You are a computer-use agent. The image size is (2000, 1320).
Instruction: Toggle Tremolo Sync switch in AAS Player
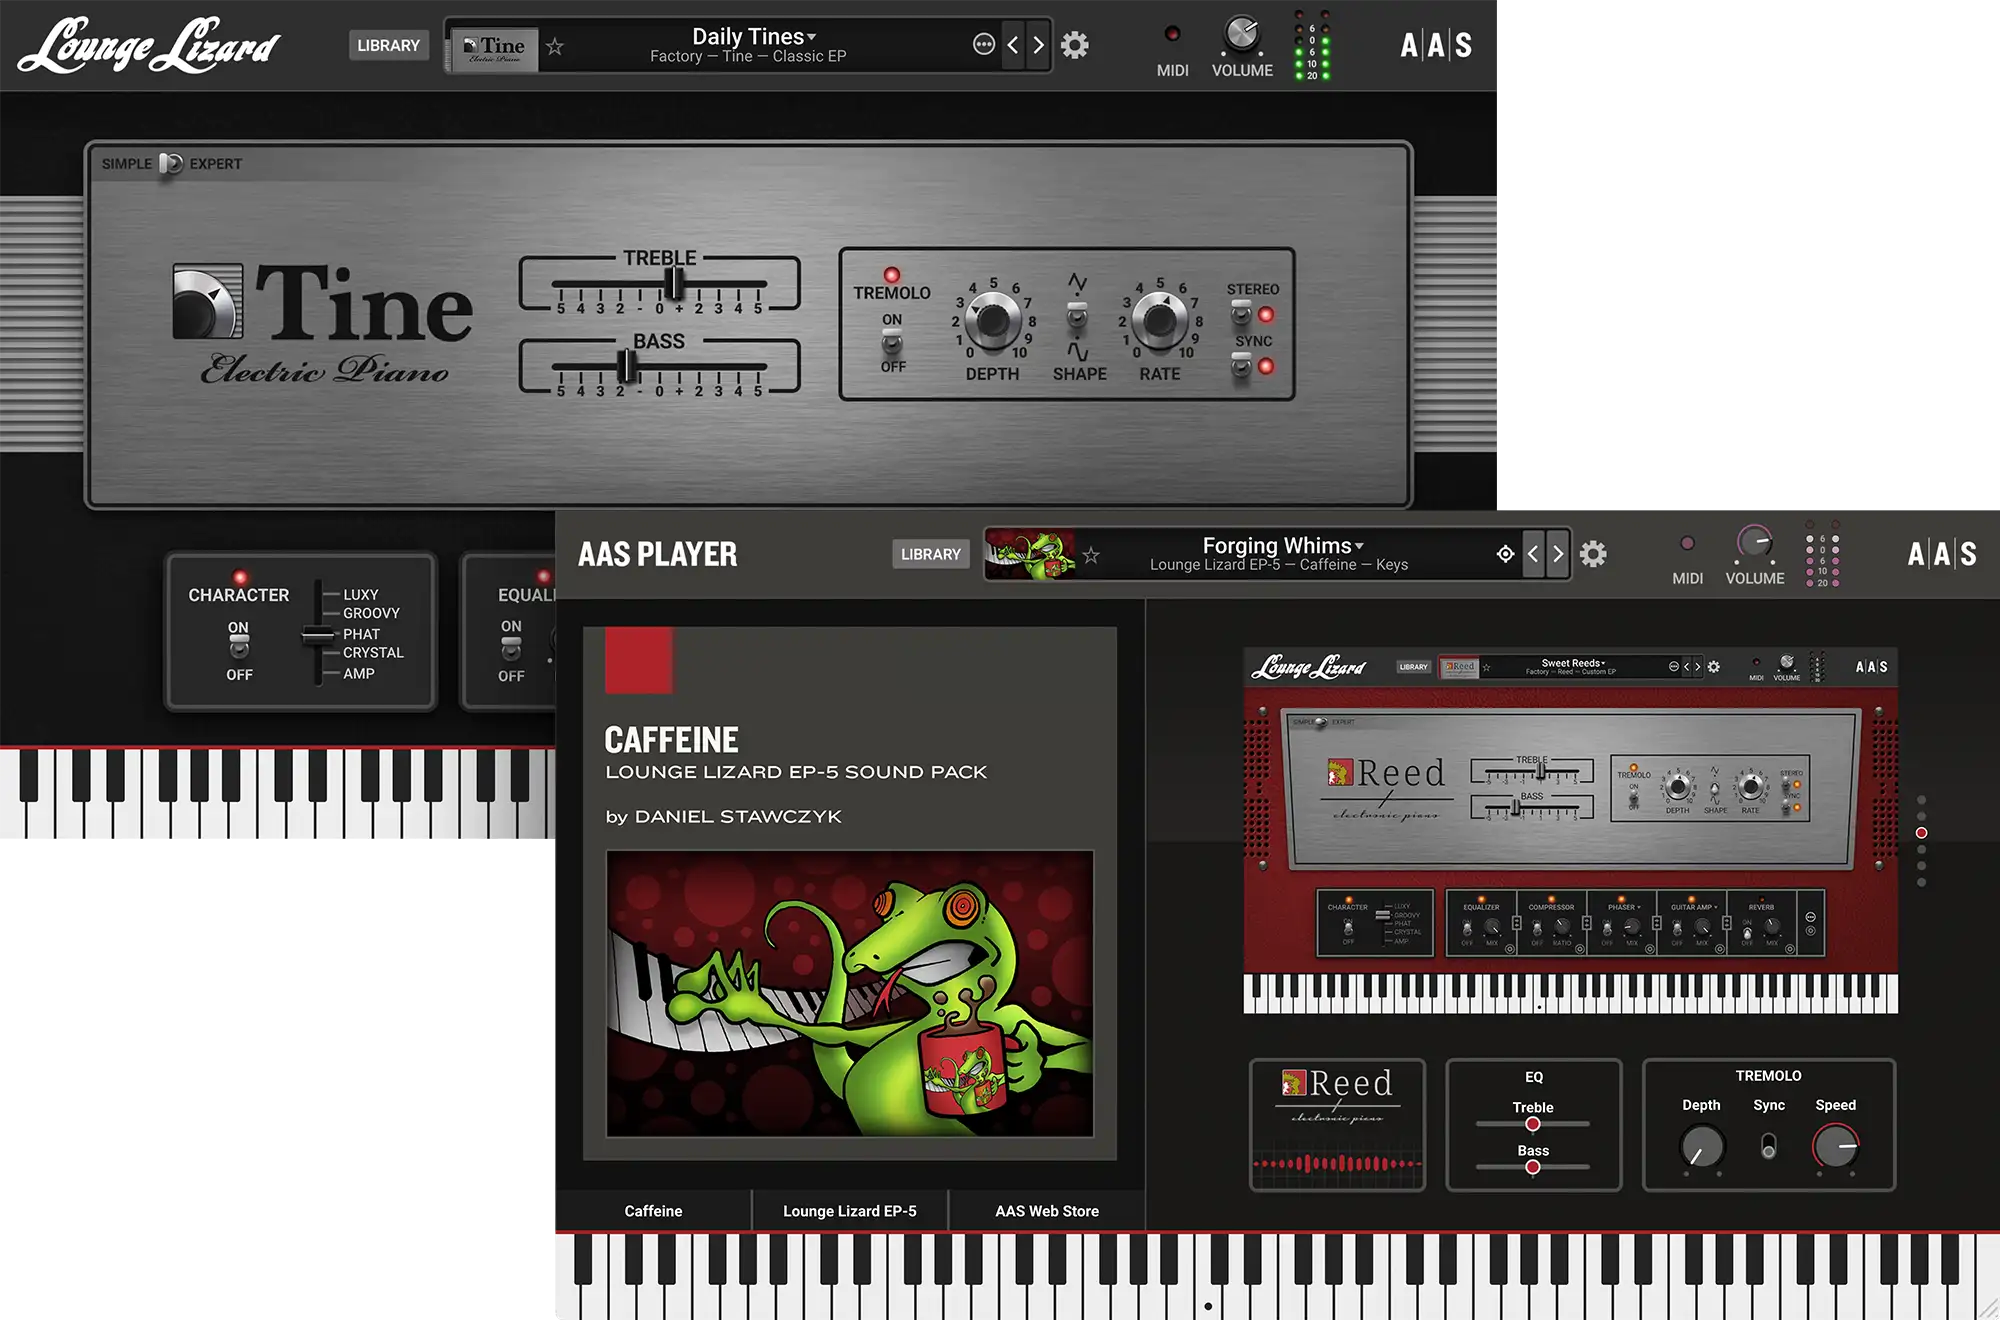[1768, 1146]
